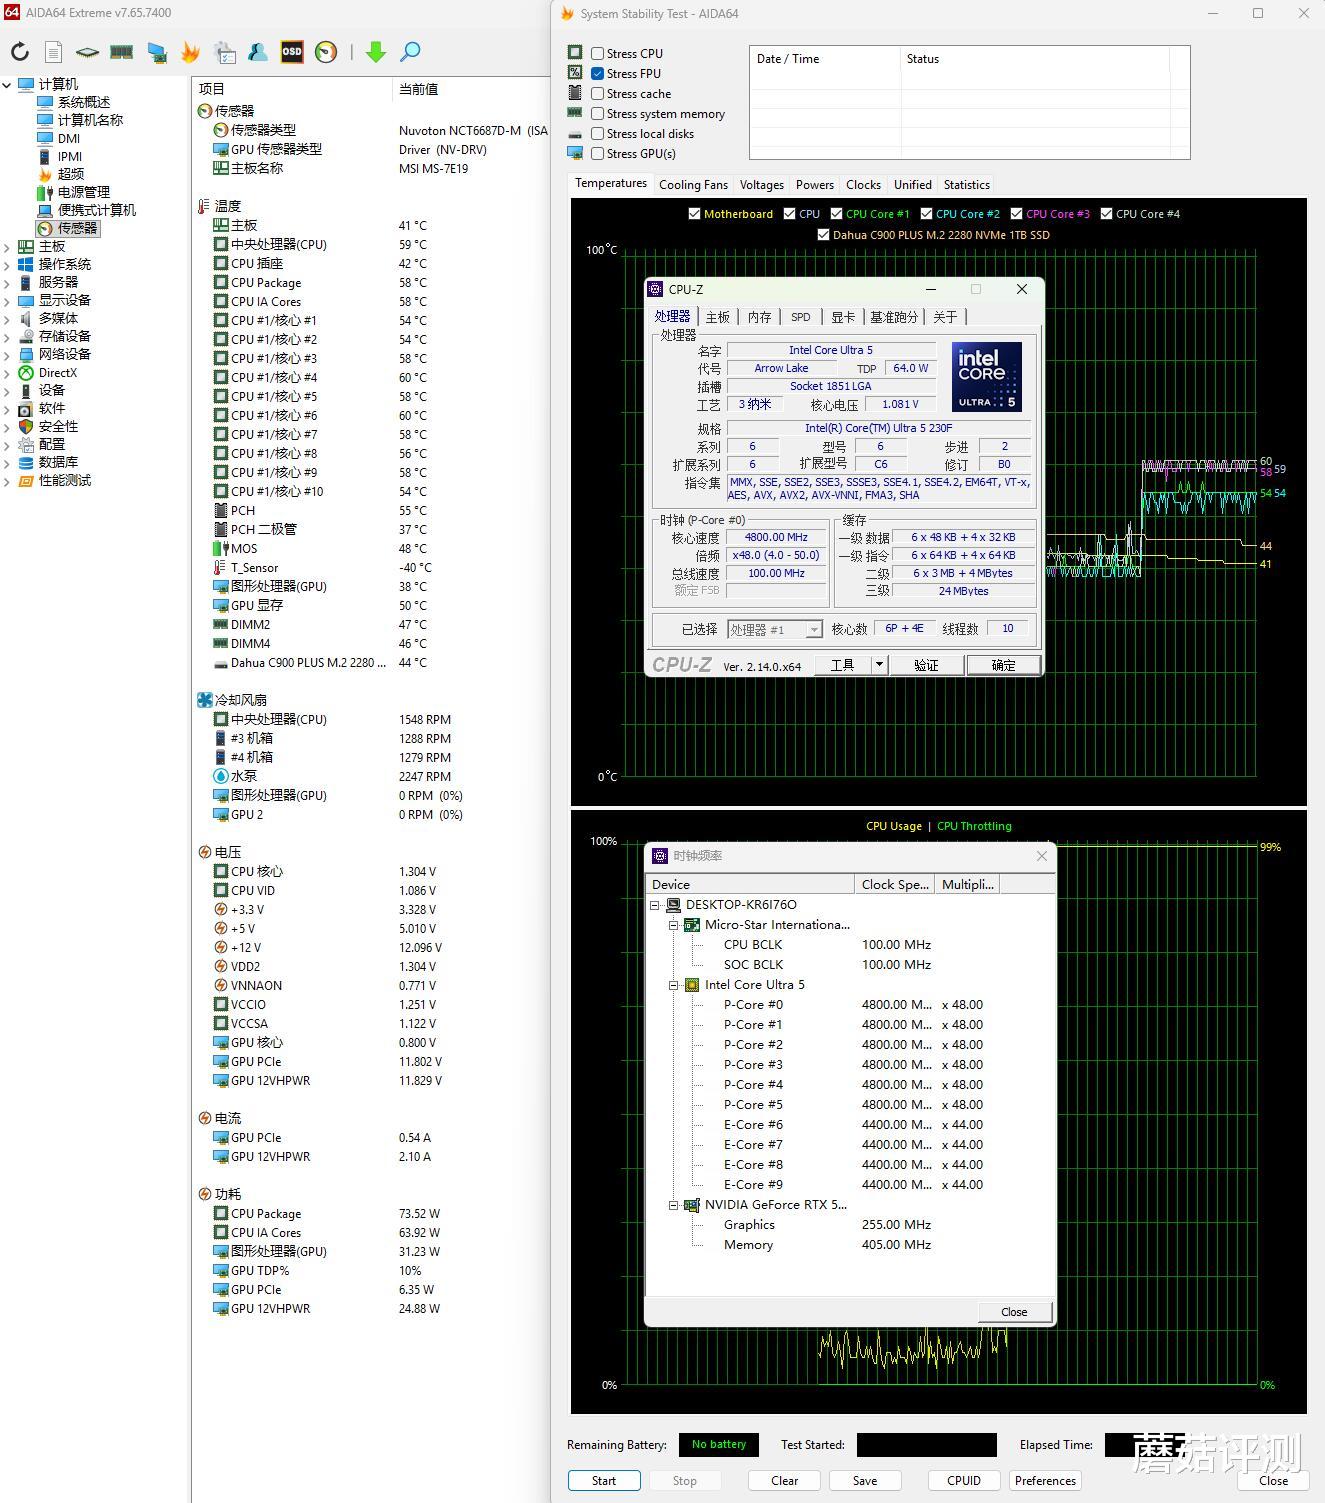Select 多媒体 speaker entry in tree

[x=58, y=318]
